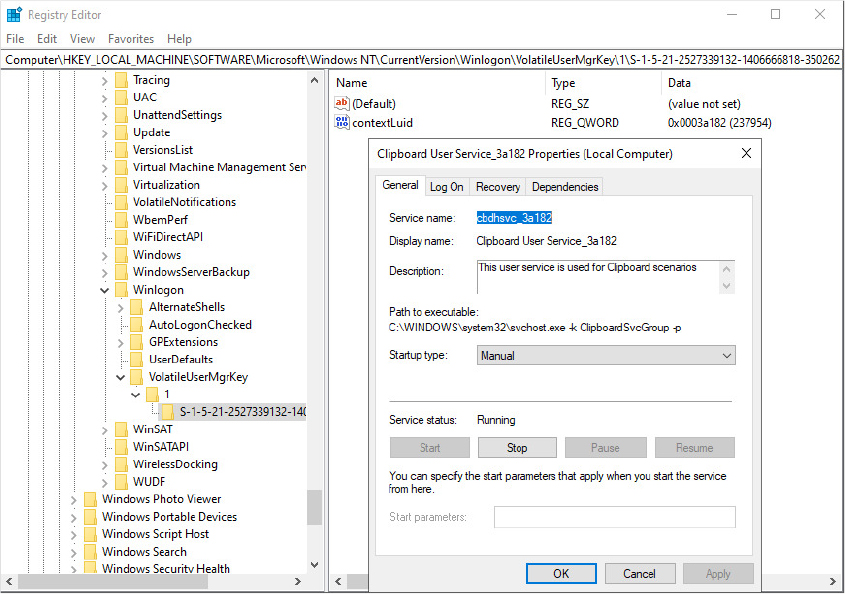
Task: Click the (Default) string value icon
Action: pyautogui.click(x=342, y=103)
